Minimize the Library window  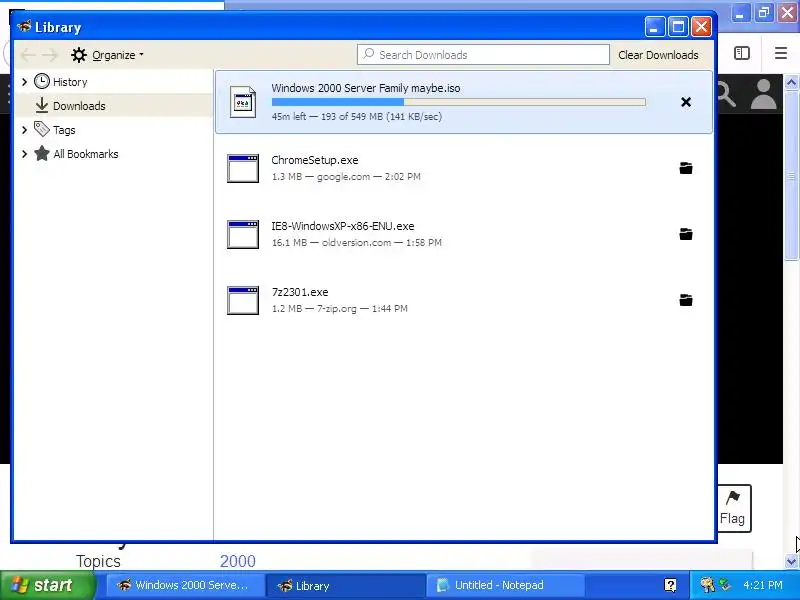click(655, 27)
